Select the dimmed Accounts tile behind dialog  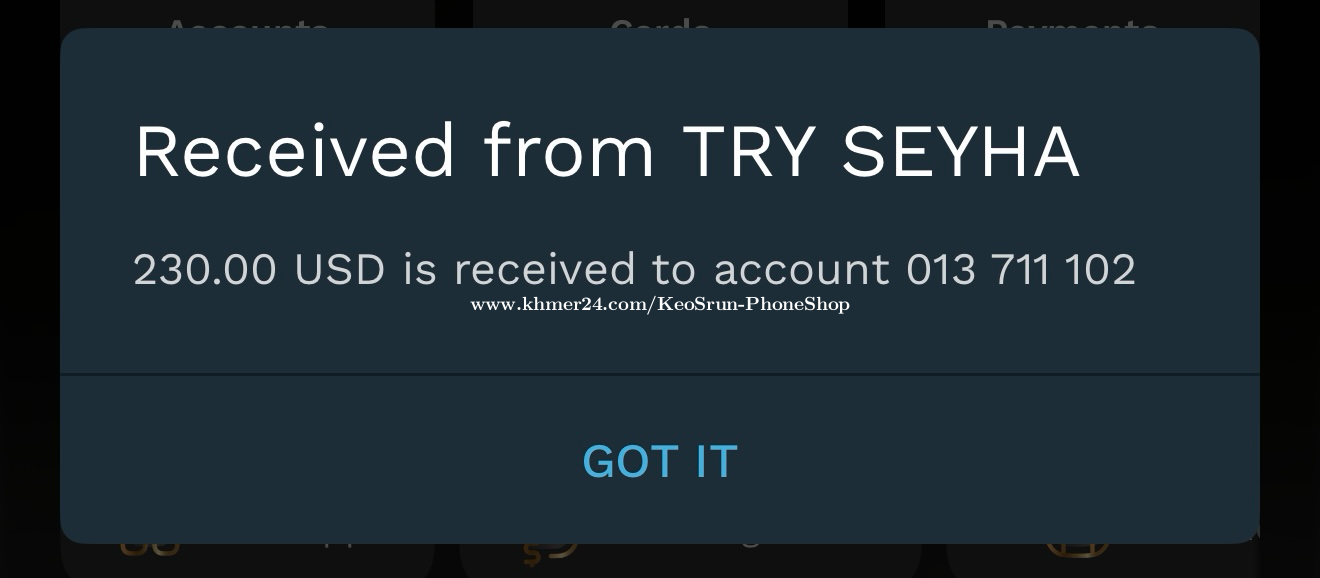[x=247, y=14]
